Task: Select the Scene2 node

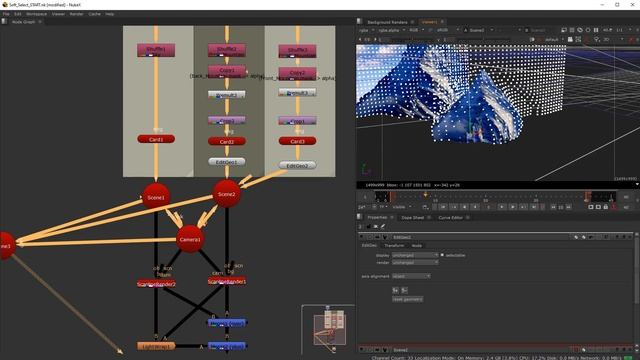Action: coord(227,194)
